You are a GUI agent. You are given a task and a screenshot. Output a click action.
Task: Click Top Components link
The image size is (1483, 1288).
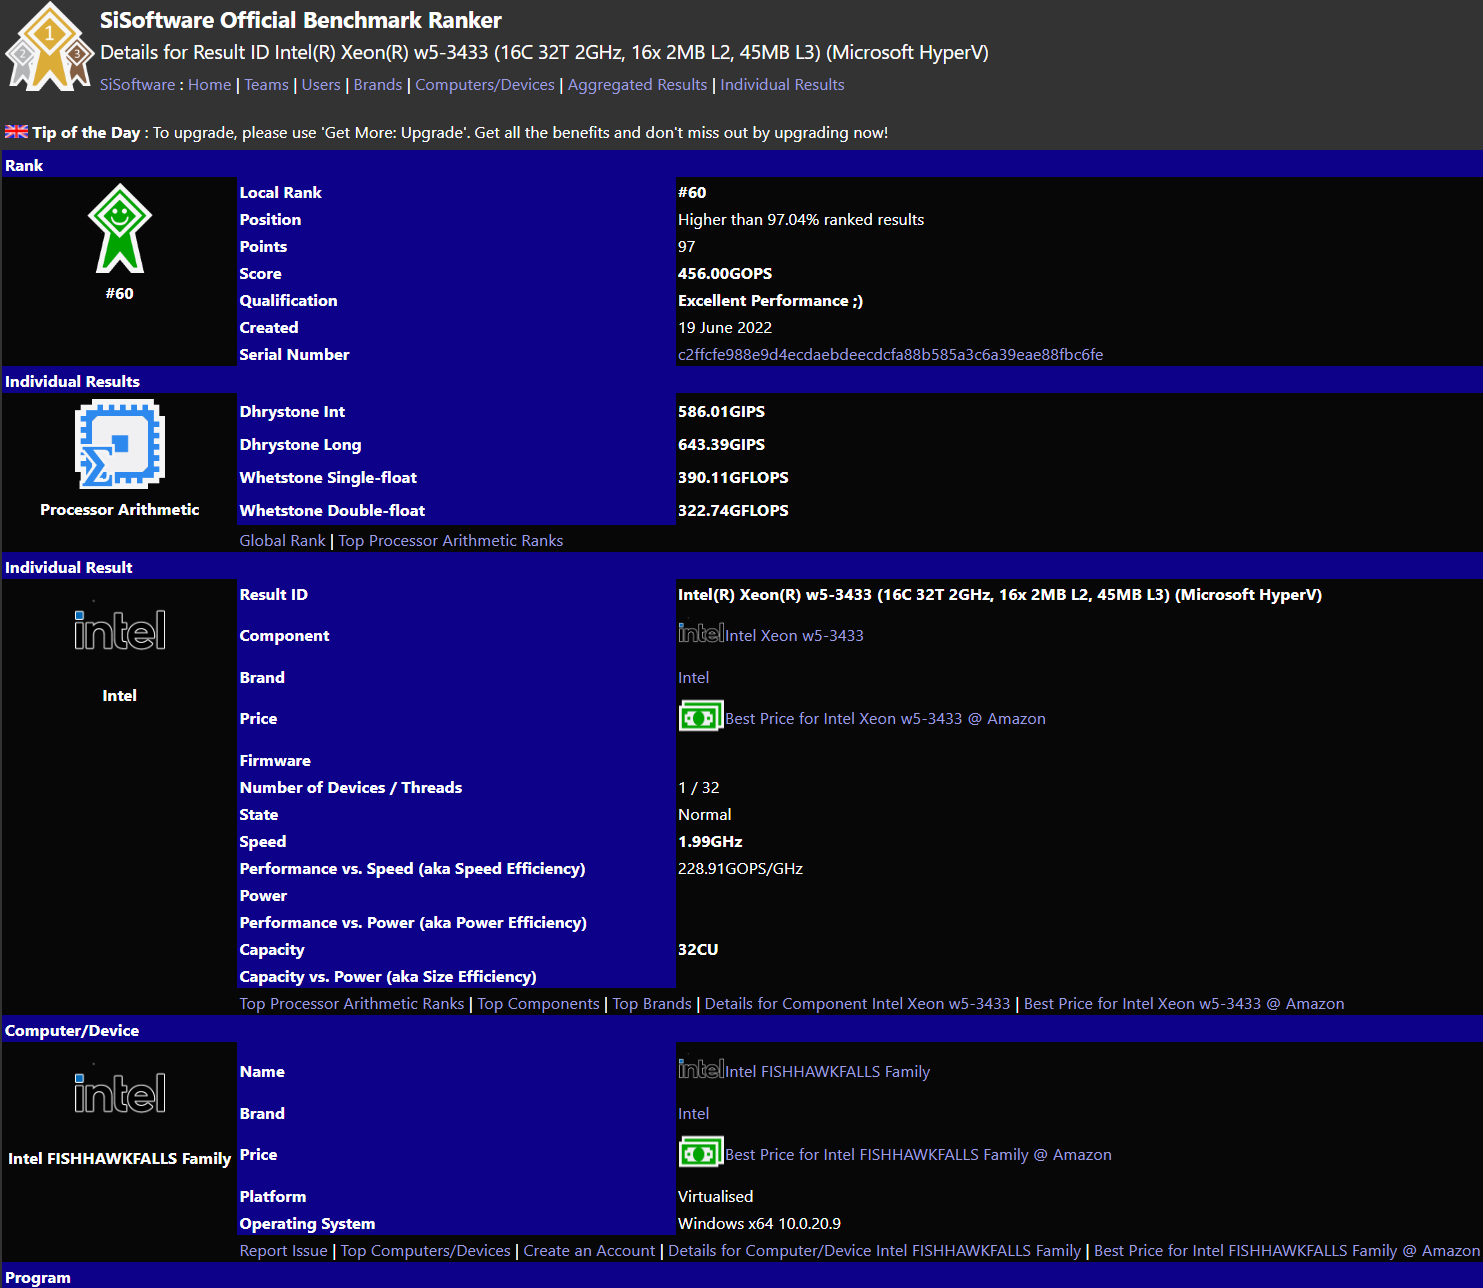coord(538,1004)
